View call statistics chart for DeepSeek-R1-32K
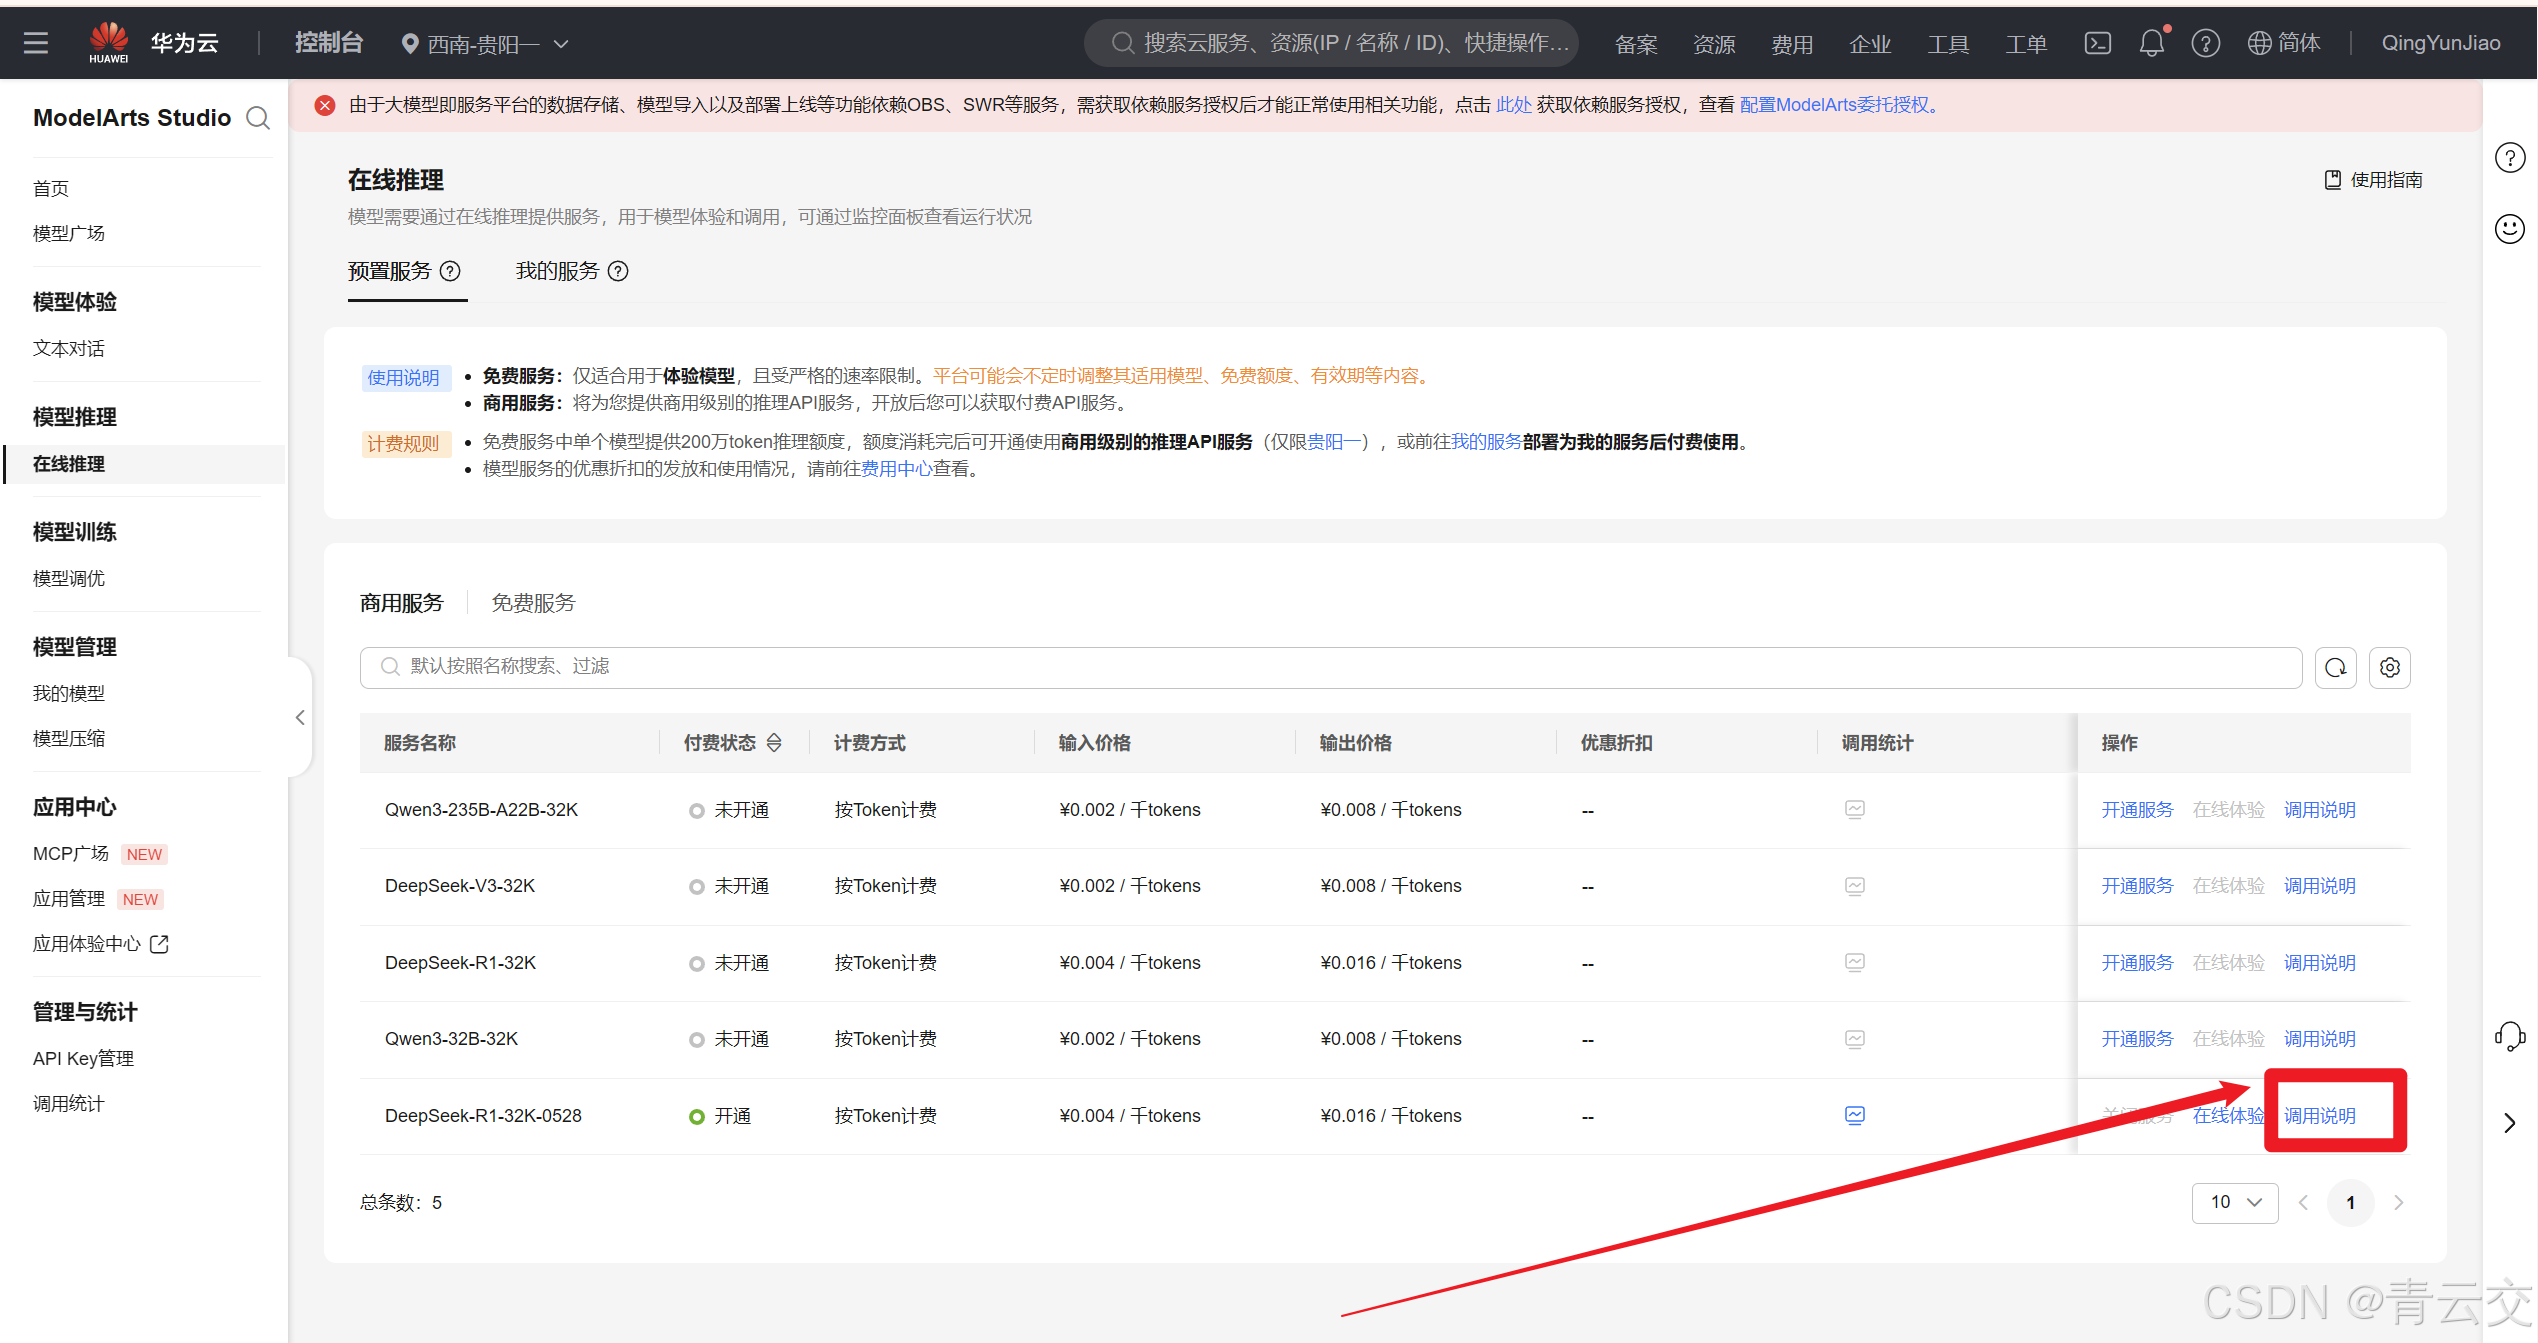2538x1343 pixels. (x=1854, y=962)
